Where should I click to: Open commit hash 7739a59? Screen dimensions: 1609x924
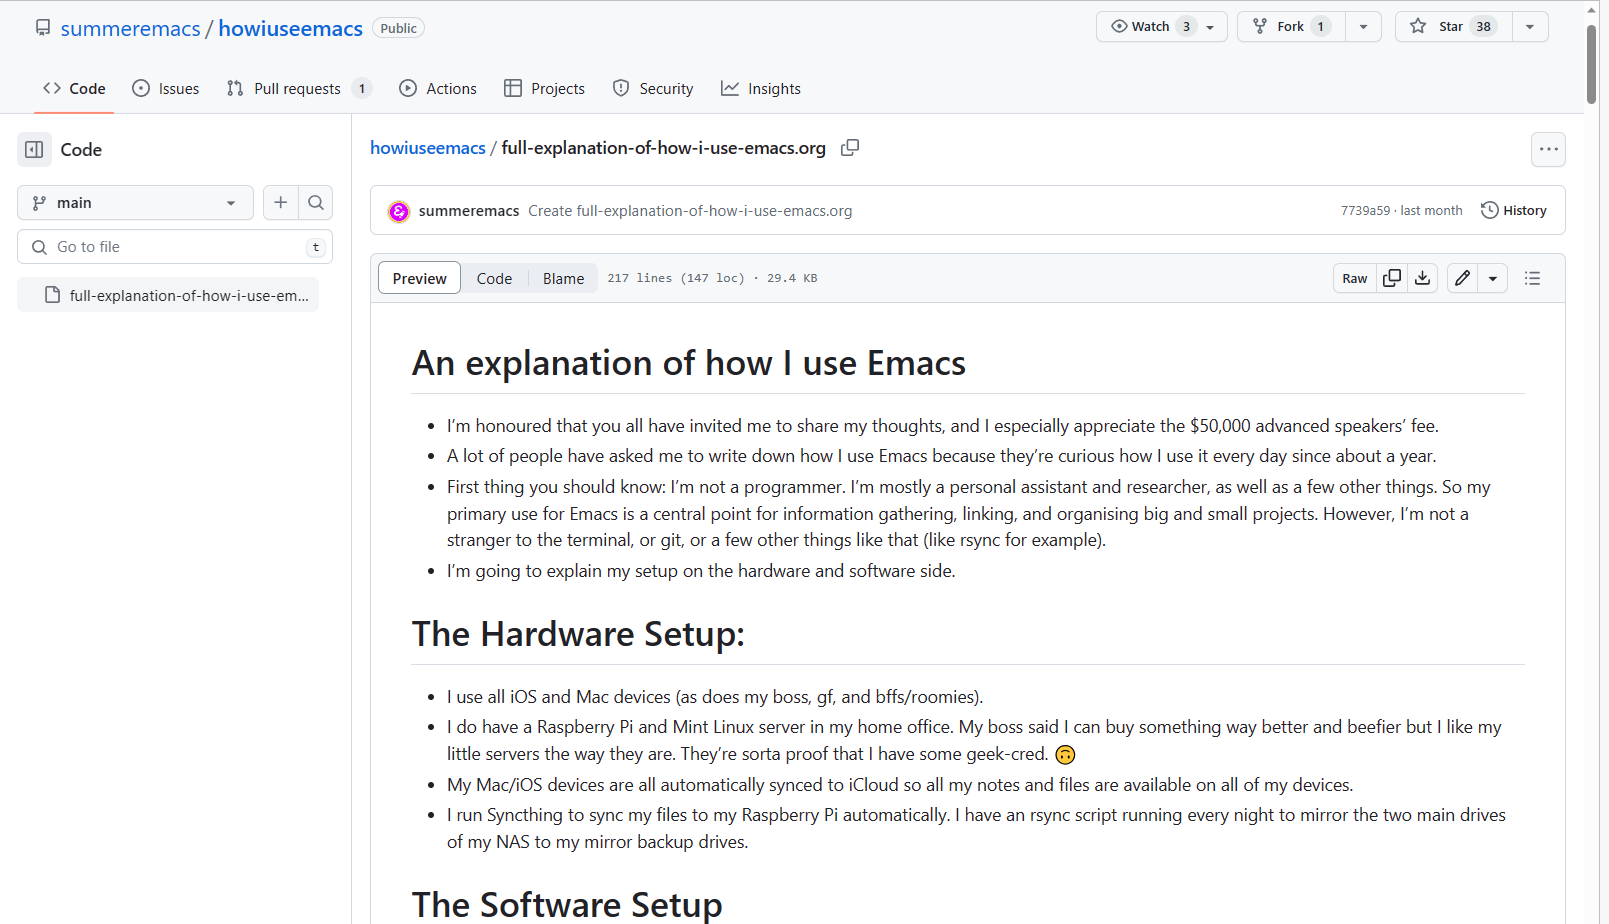tap(1365, 211)
